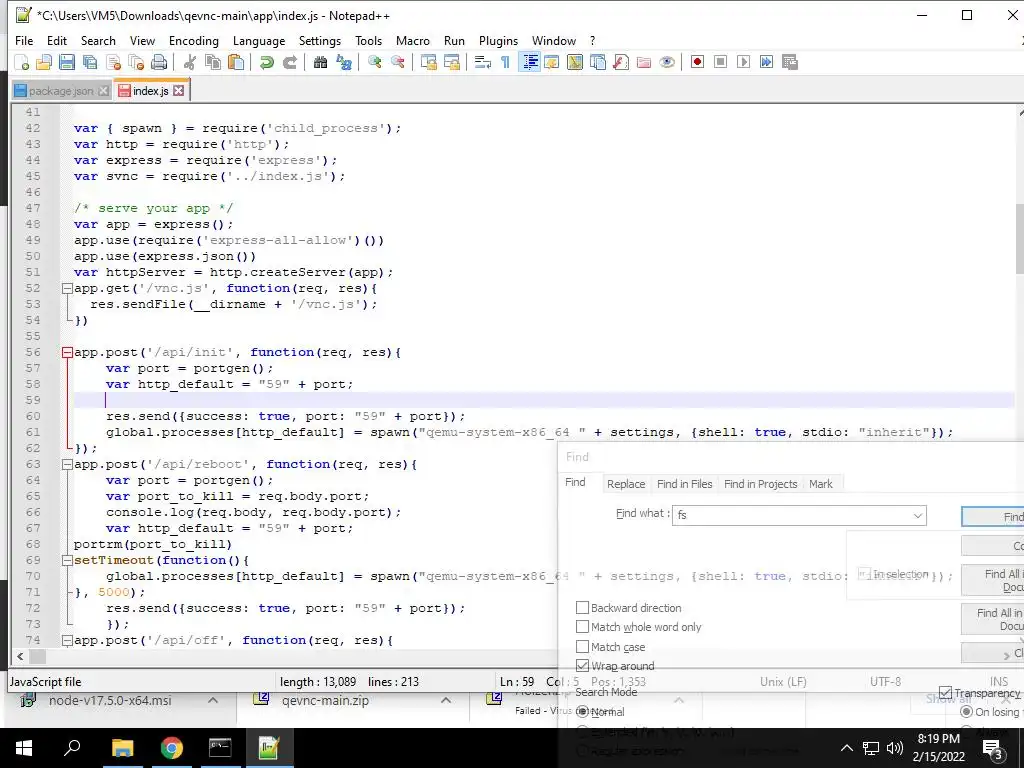Click the Close All toolbar icon

click(136, 62)
